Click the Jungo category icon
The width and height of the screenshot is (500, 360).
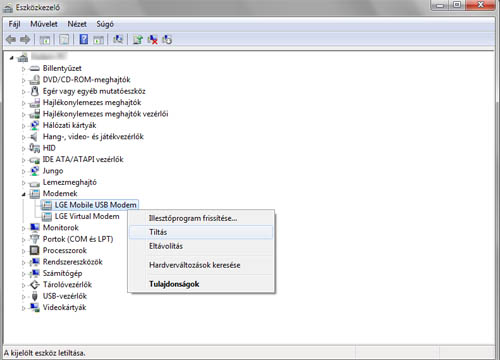coord(34,171)
